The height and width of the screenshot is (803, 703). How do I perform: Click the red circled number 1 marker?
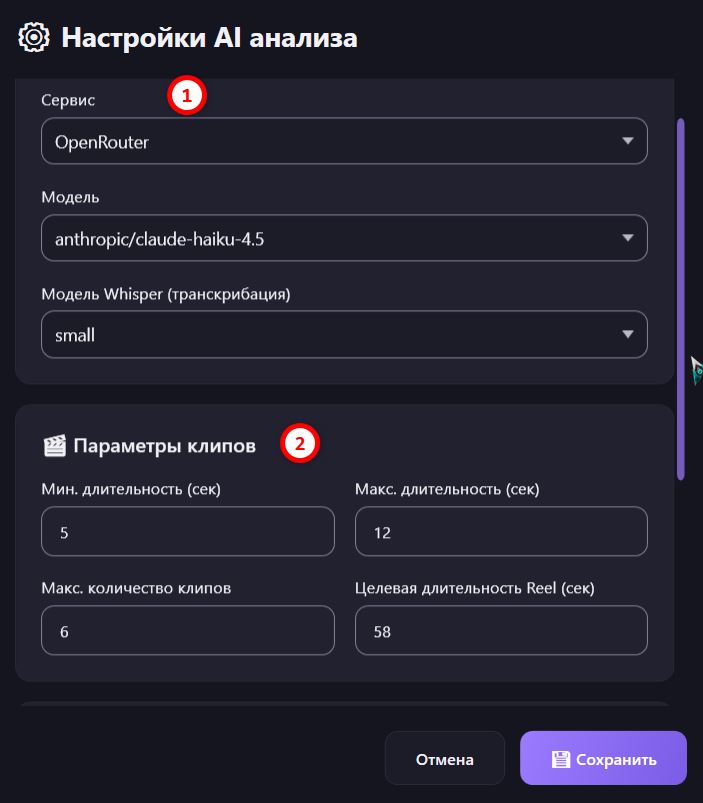pyautogui.click(x=186, y=95)
